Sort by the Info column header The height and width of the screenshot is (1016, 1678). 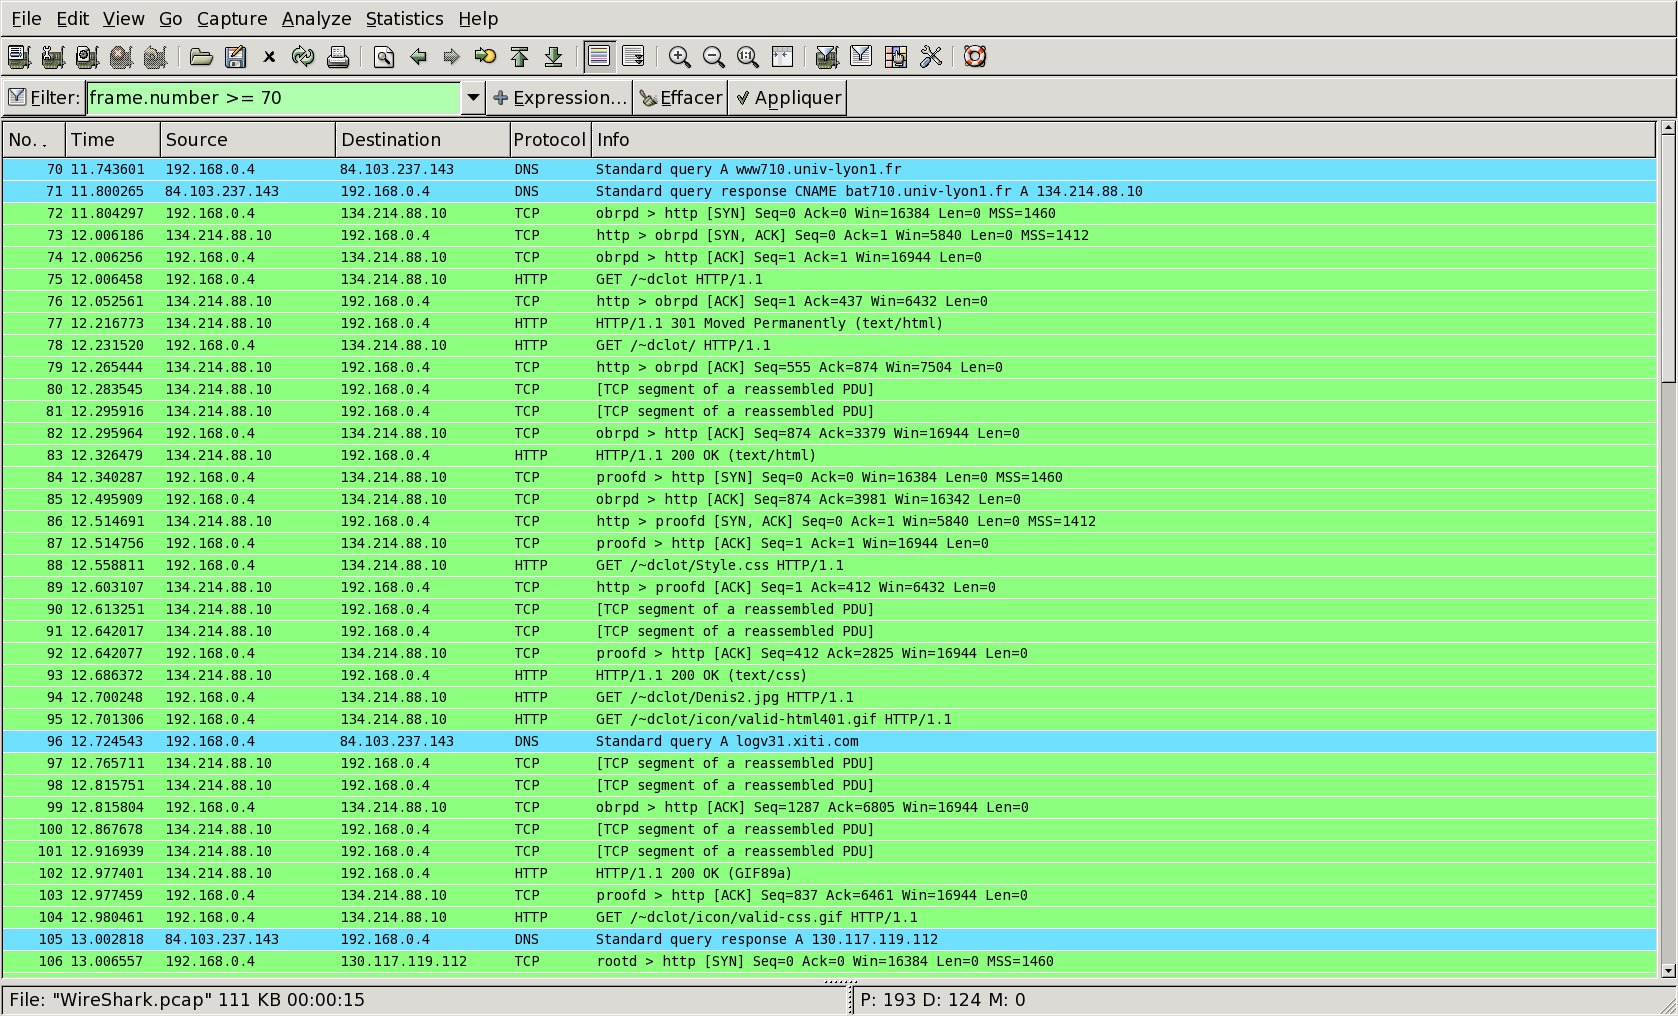[1123, 140]
